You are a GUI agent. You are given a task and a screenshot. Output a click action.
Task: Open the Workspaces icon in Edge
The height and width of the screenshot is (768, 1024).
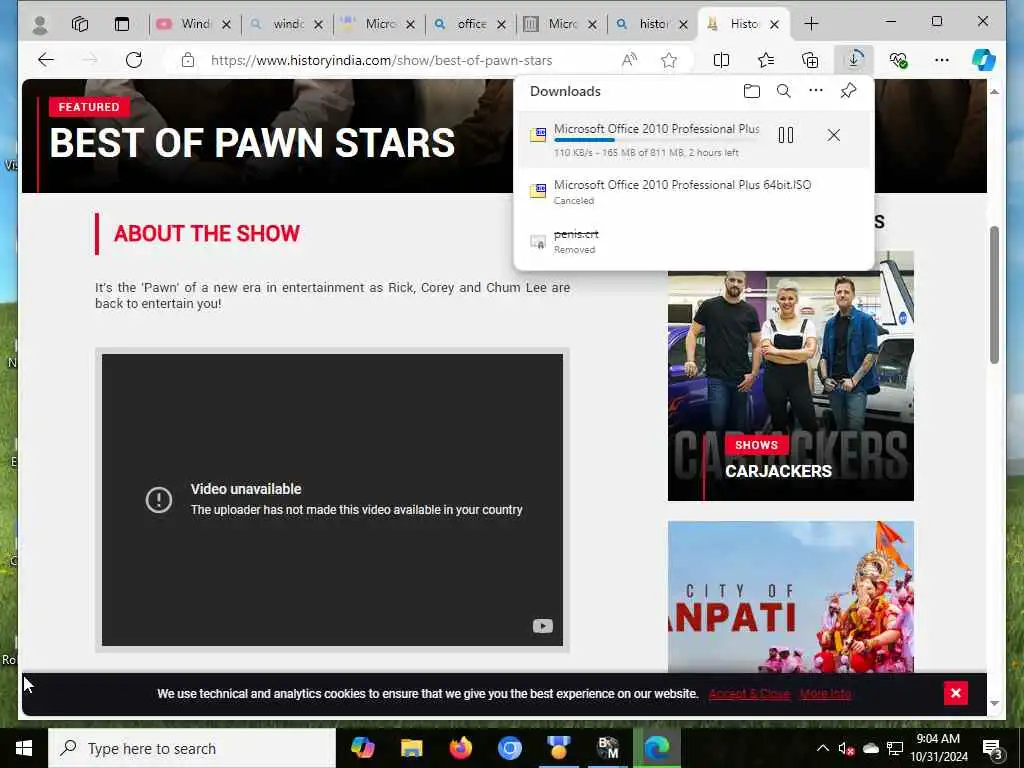click(80, 24)
